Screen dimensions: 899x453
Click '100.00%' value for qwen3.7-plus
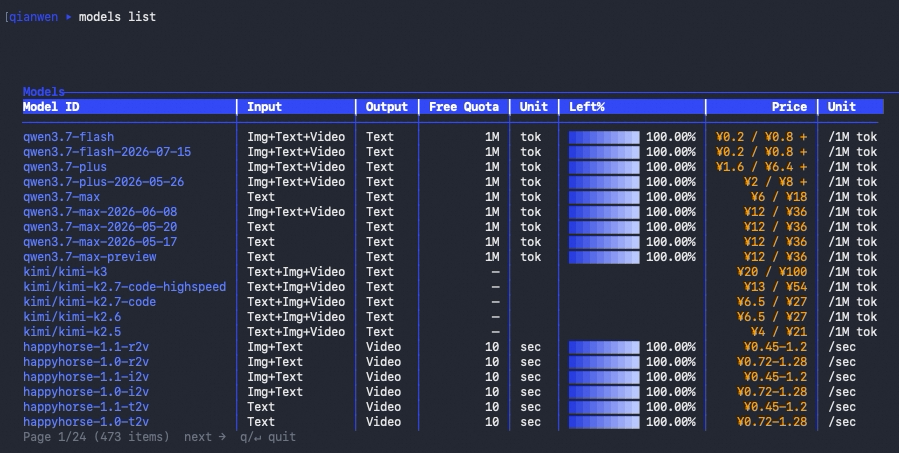pos(671,167)
